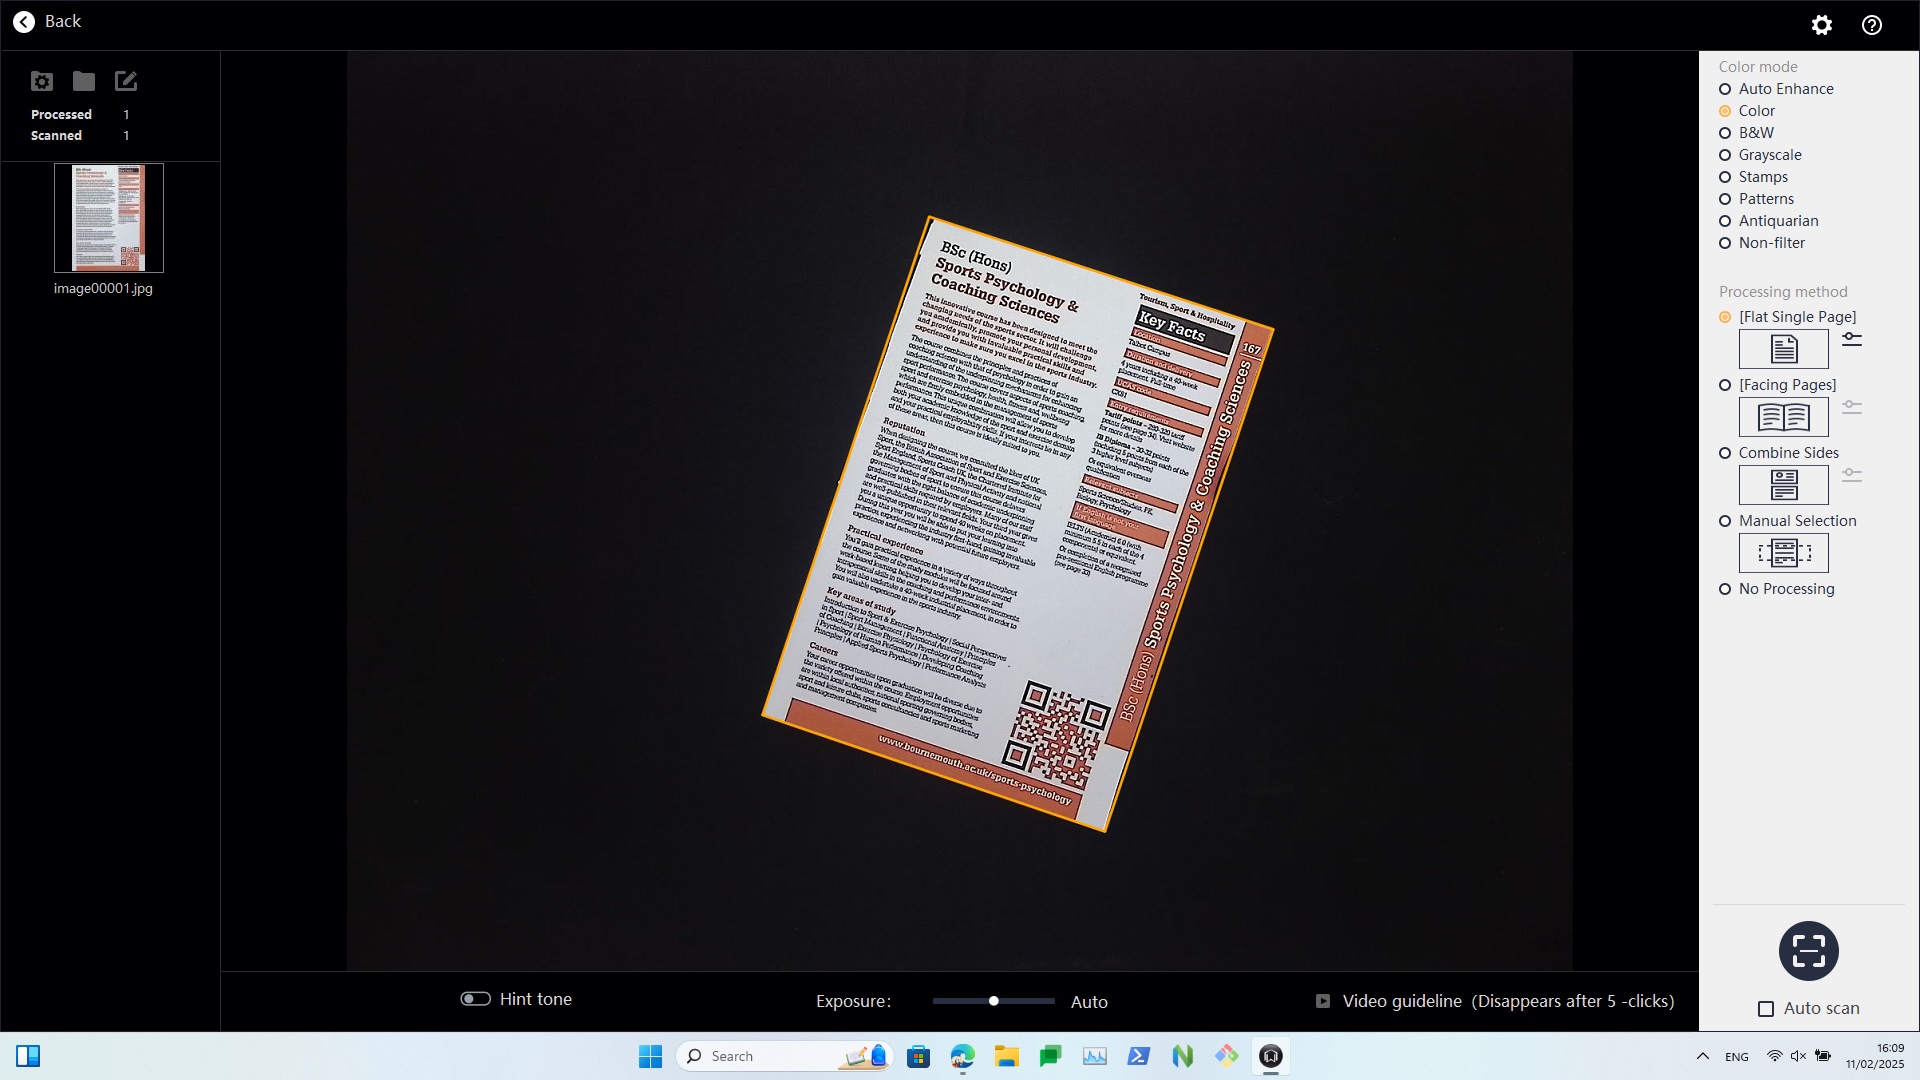The height and width of the screenshot is (1080, 1920).
Task: Go back using the Back arrow icon
Action: (24, 22)
